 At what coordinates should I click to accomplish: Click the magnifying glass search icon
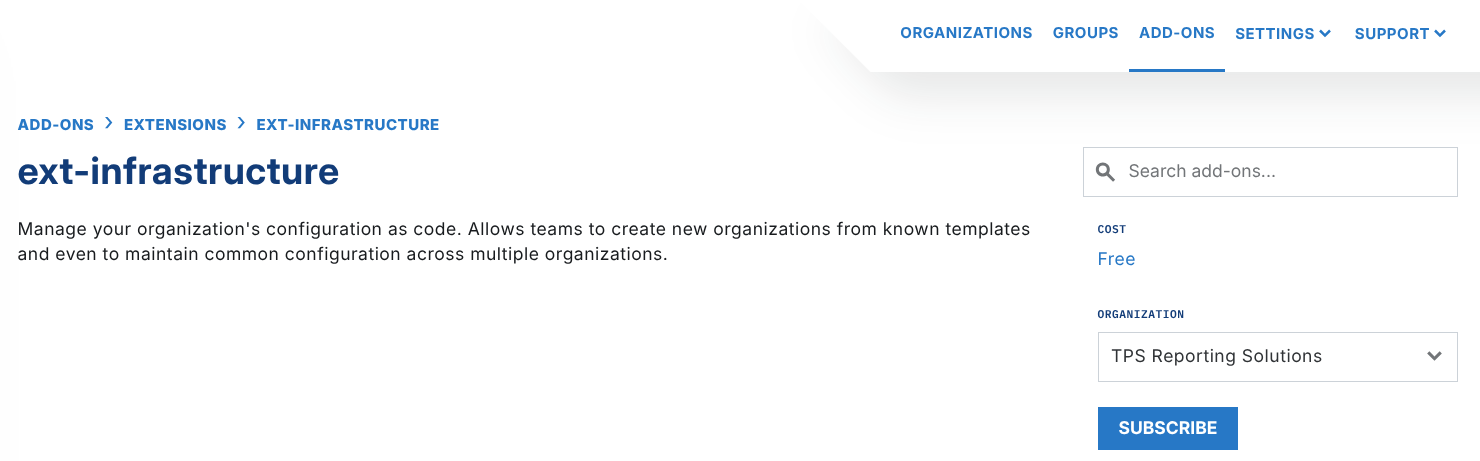[1105, 172]
